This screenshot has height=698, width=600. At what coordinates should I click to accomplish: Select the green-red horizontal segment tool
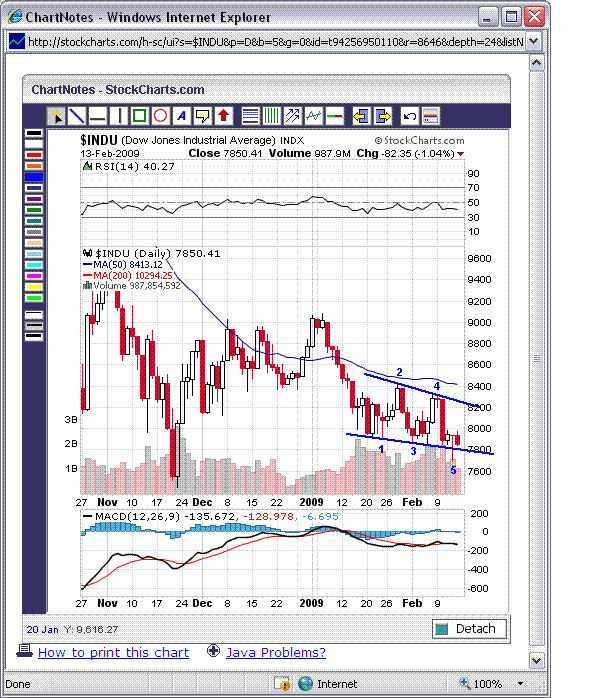(x=335, y=117)
